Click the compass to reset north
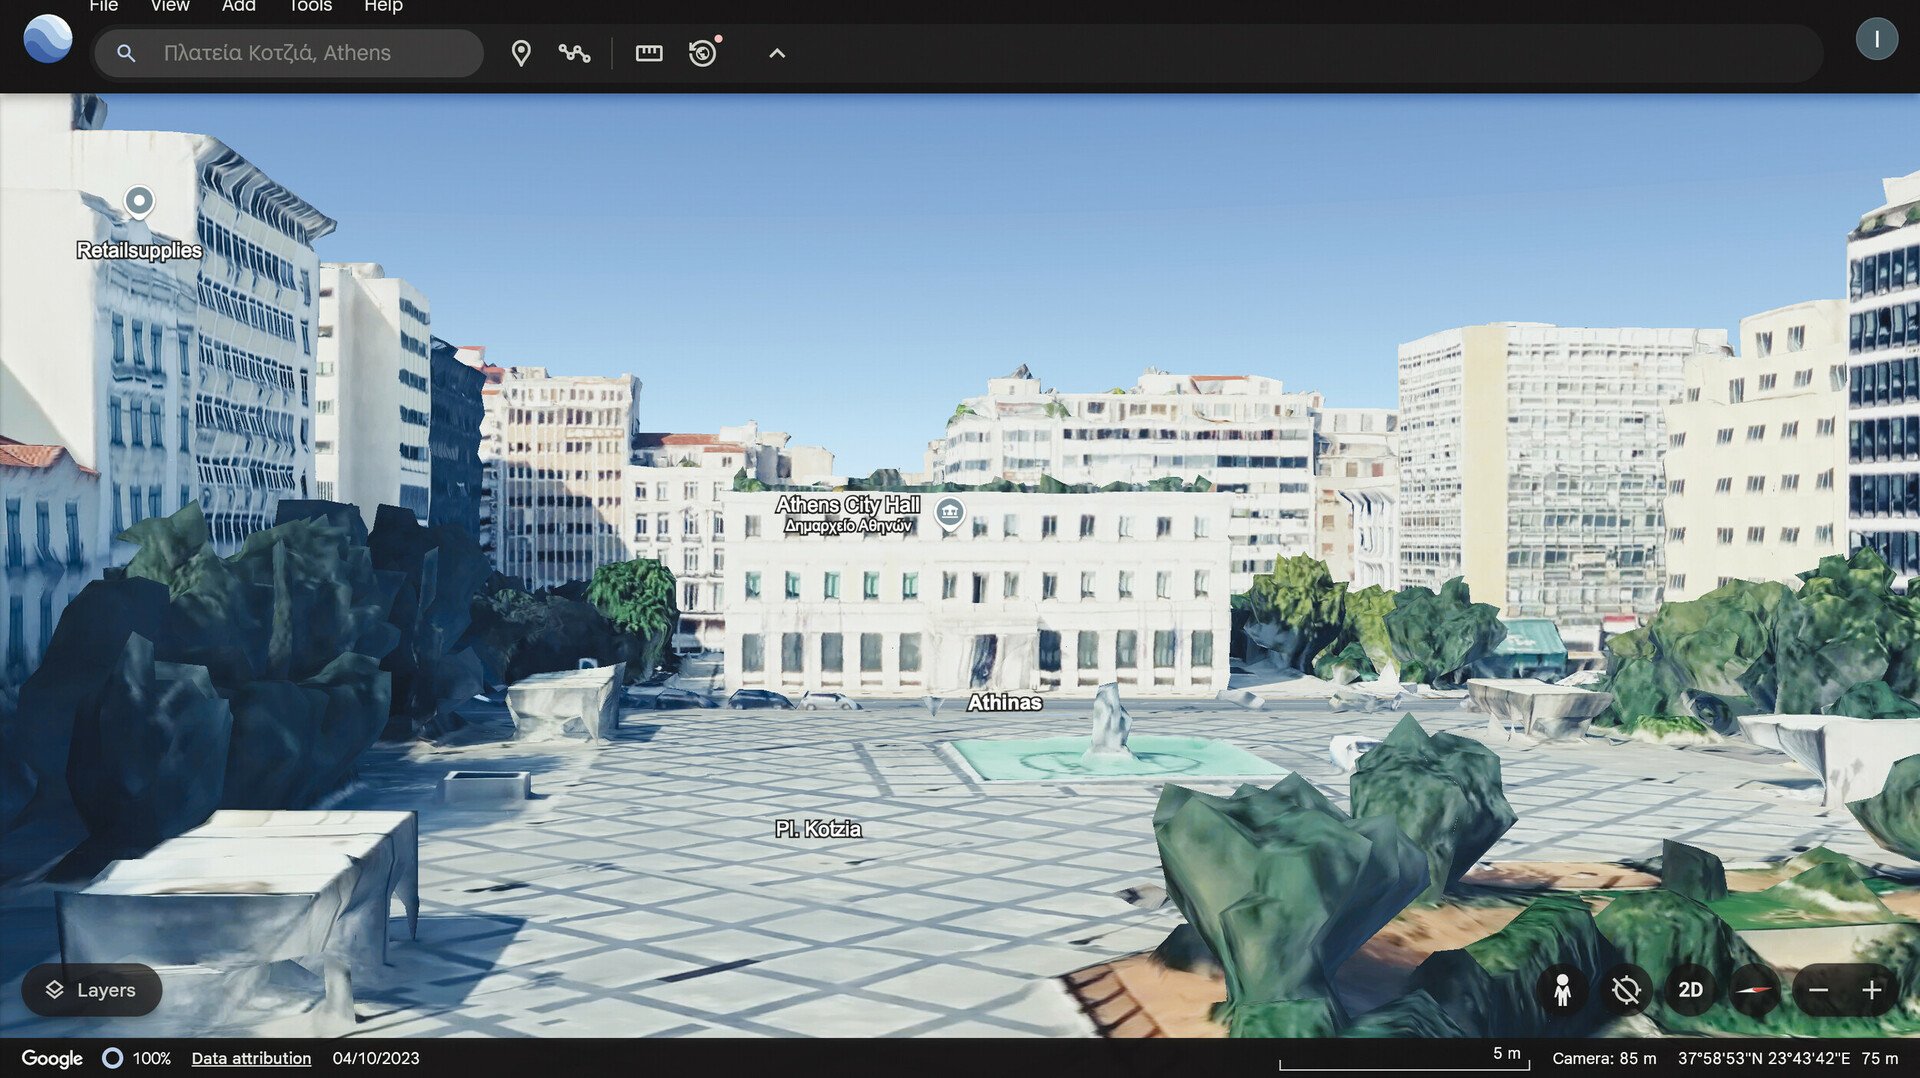 pos(1754,990)
